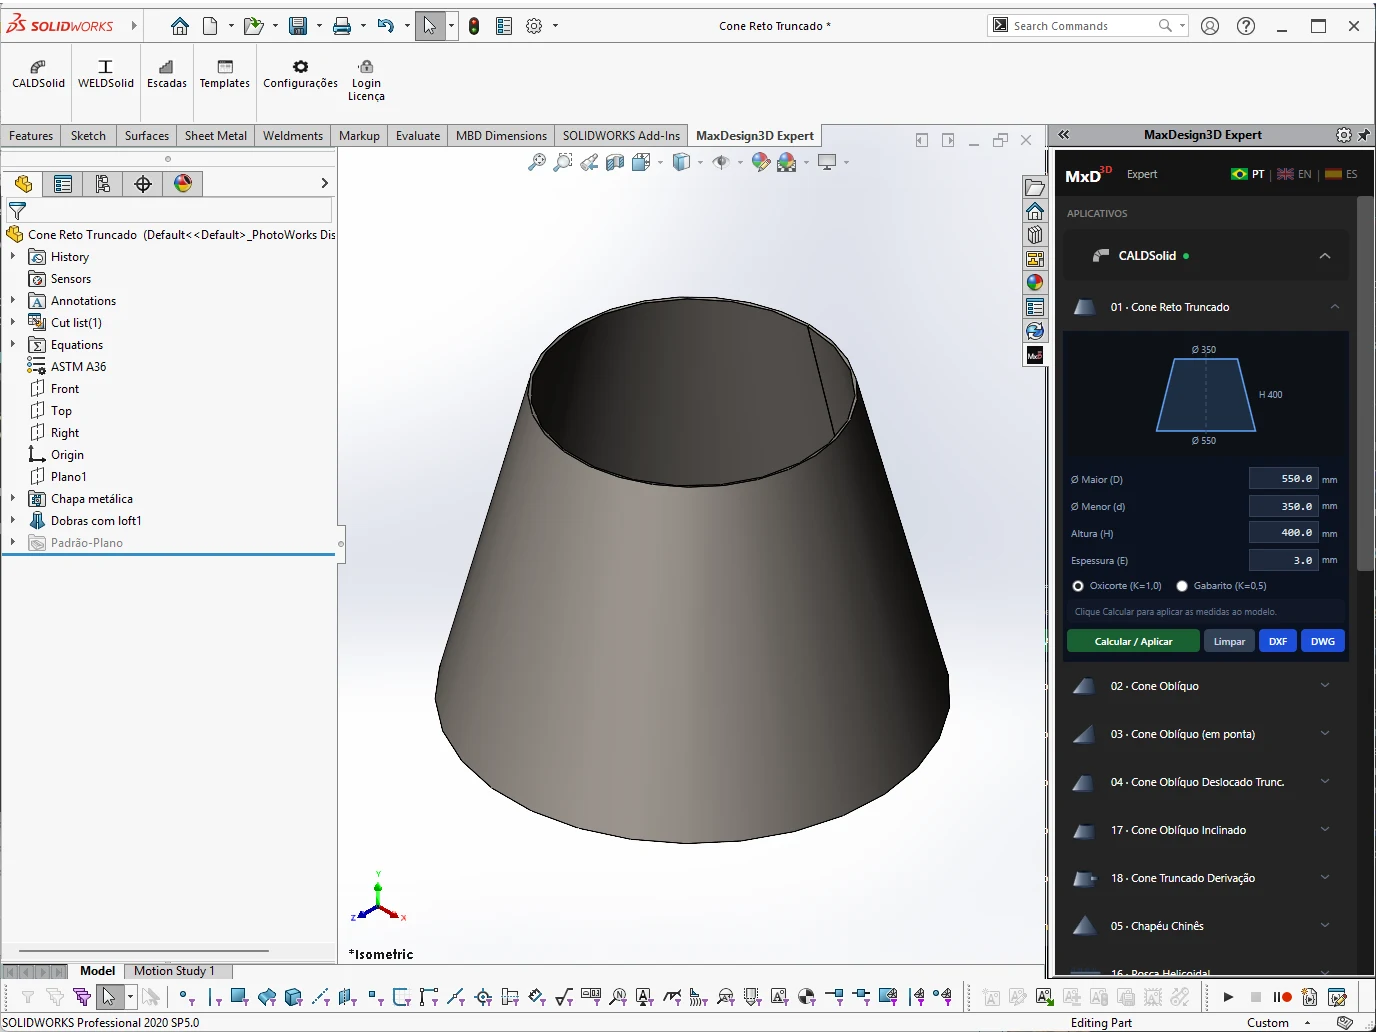
Task: Click the Espessura (E) value field
Action: coord(1283,560)
